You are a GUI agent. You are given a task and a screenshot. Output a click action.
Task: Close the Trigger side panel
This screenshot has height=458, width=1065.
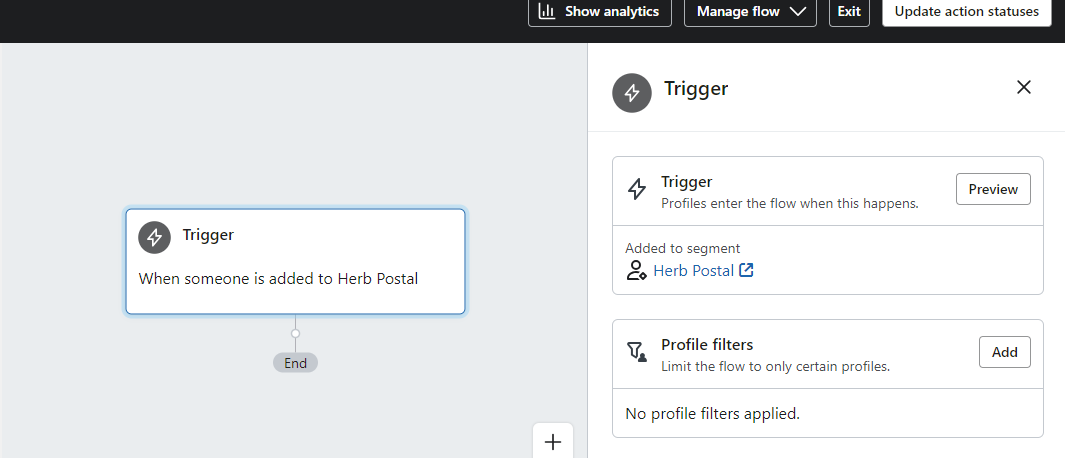[x=1024, y=87]
